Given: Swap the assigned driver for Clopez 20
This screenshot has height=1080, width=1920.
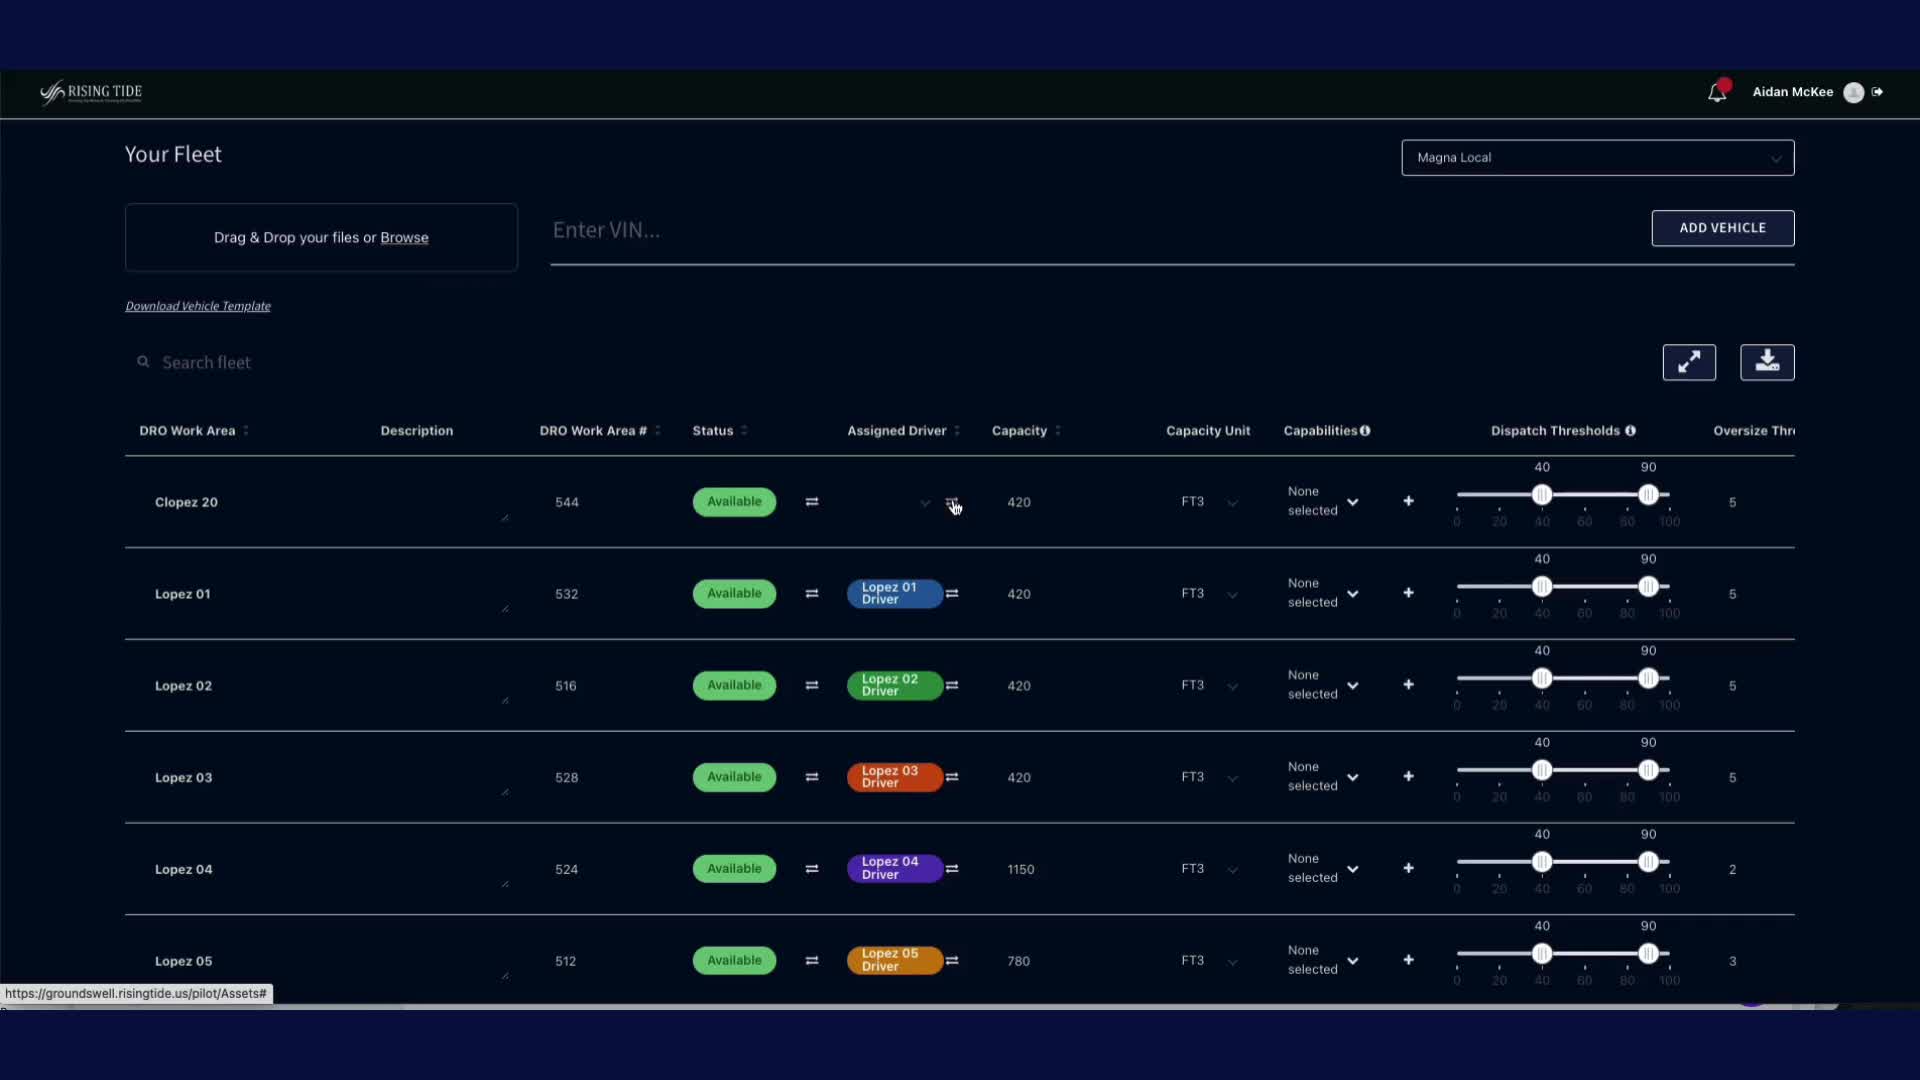Looking at the screenshot, I should coord(952,502).
